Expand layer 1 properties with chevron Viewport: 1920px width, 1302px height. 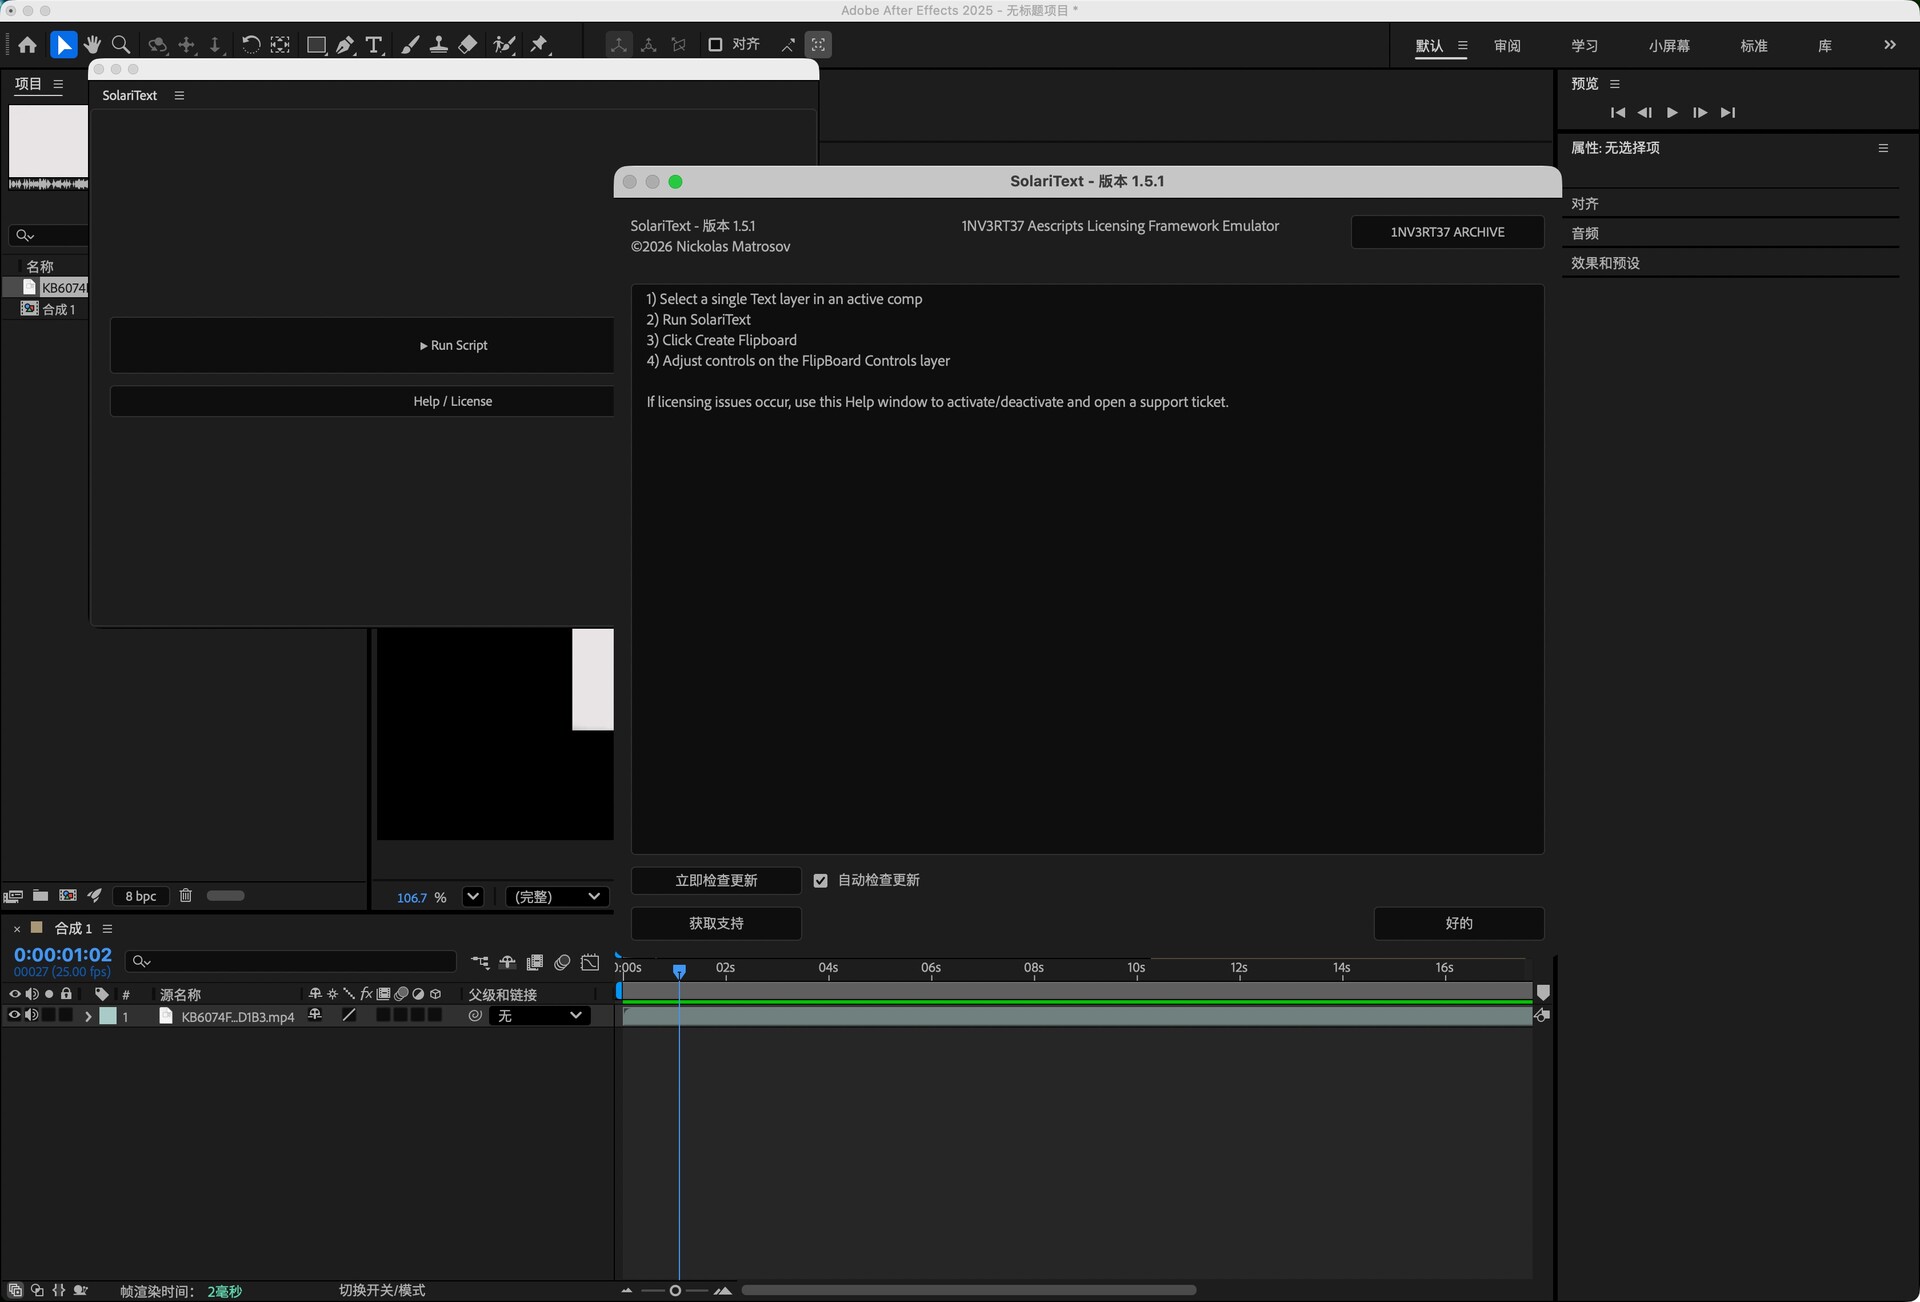coord(88,1017)
